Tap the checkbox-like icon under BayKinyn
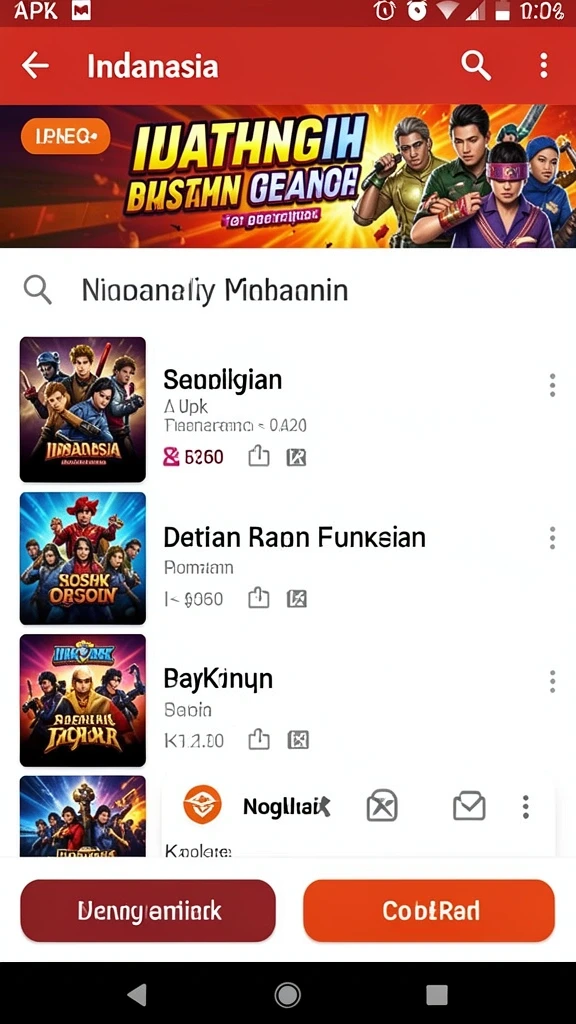576x1024 pixels. pos(298,740)
